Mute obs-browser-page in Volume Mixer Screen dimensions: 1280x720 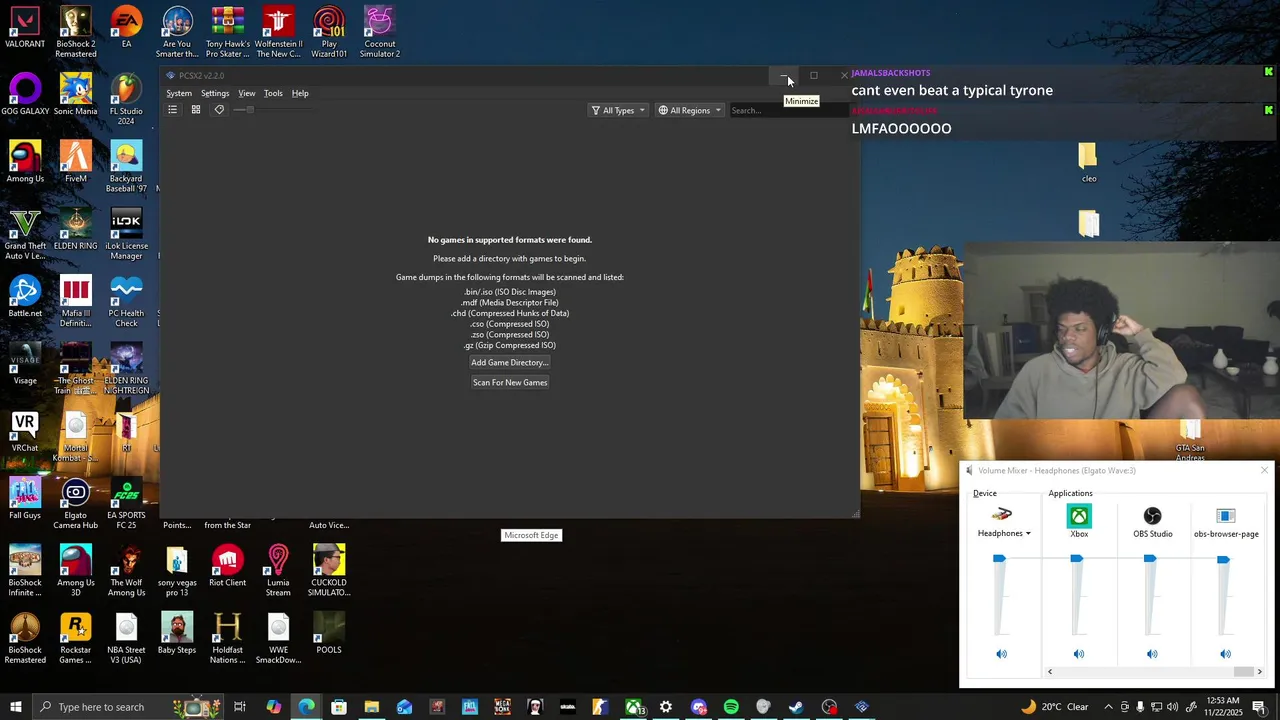(1226, 654)
